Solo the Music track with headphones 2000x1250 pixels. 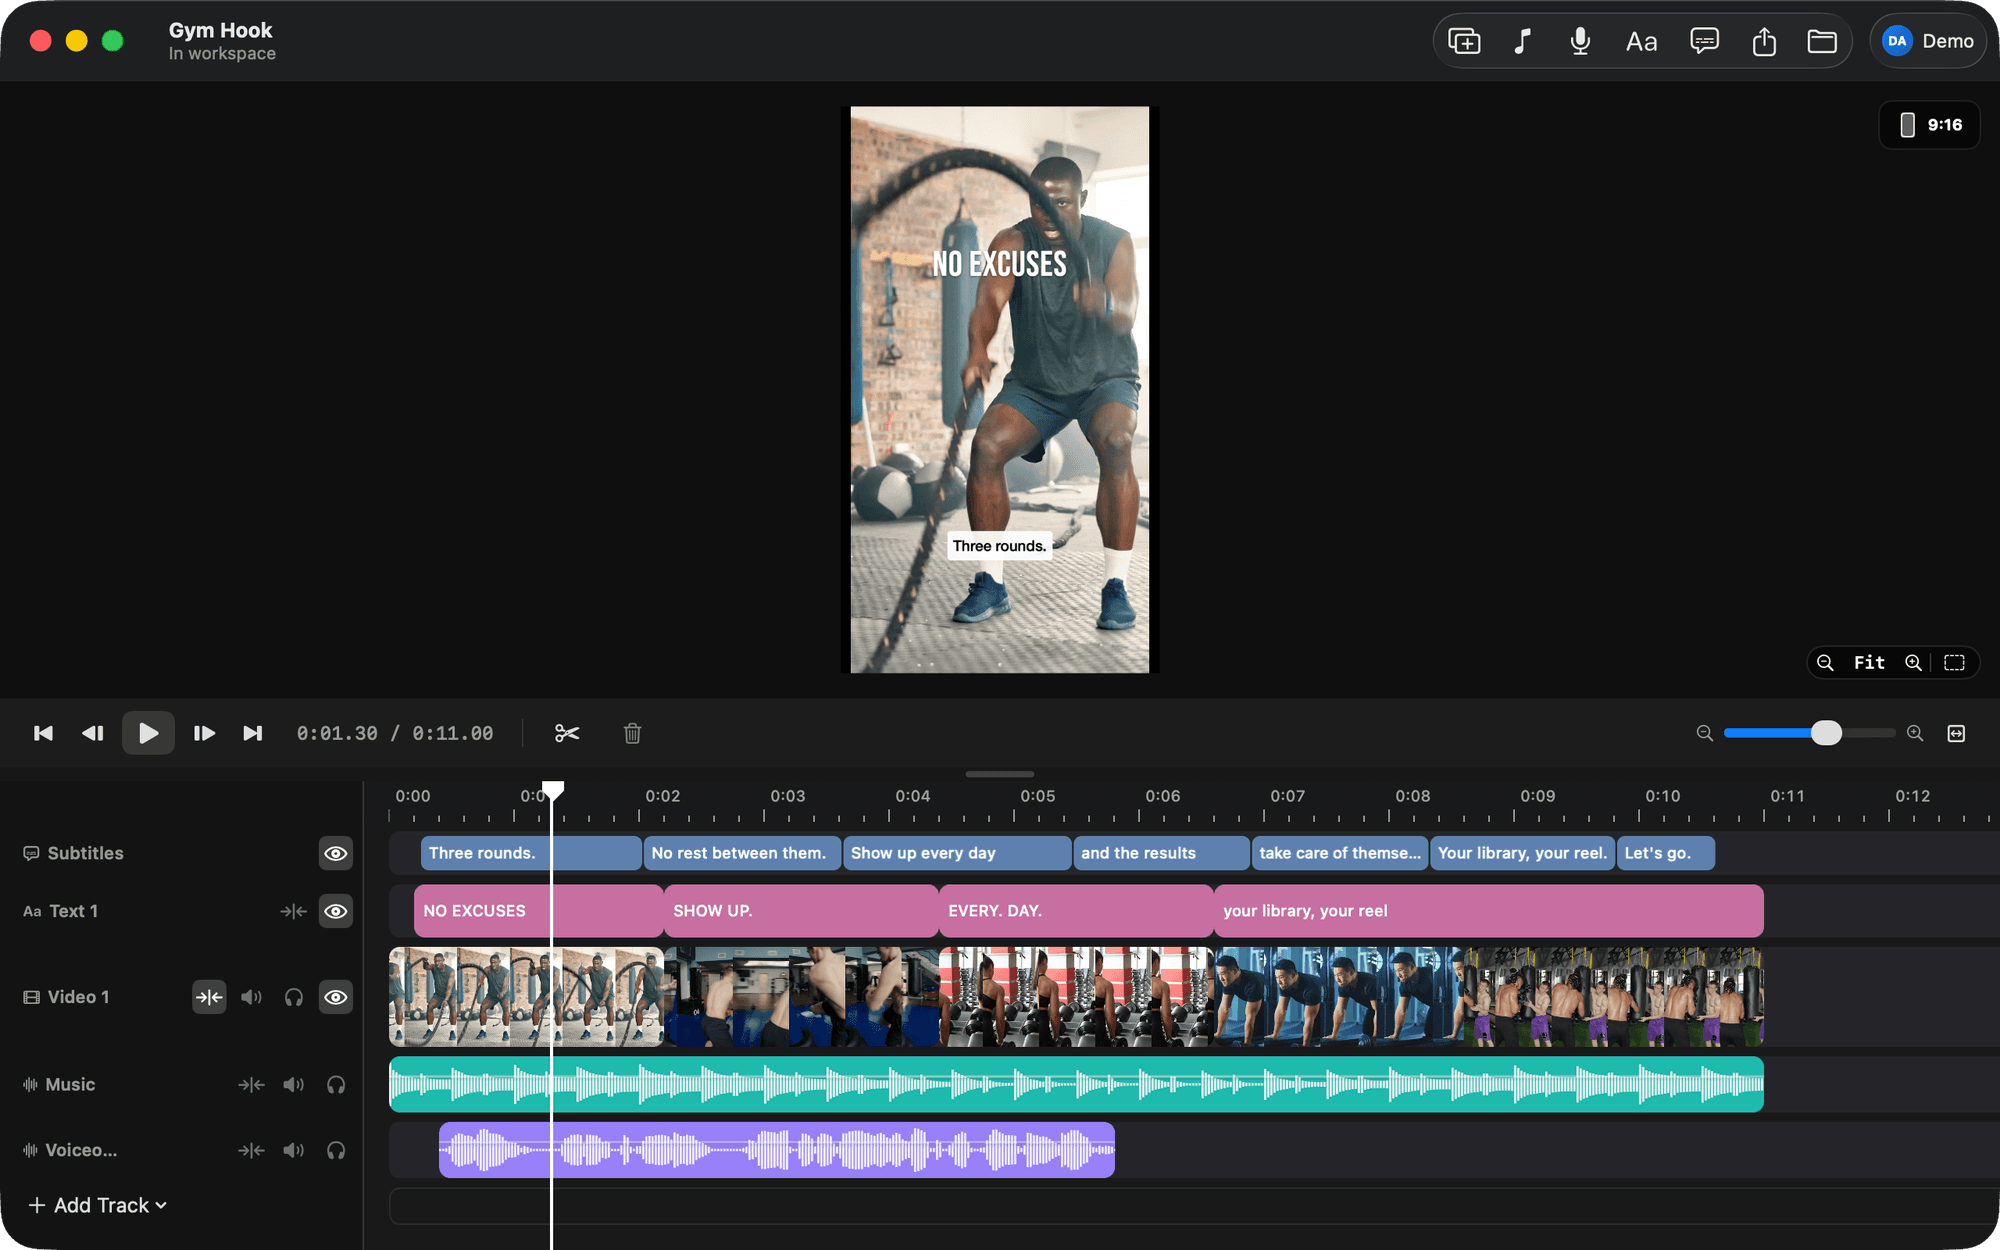pos(336,1084)
